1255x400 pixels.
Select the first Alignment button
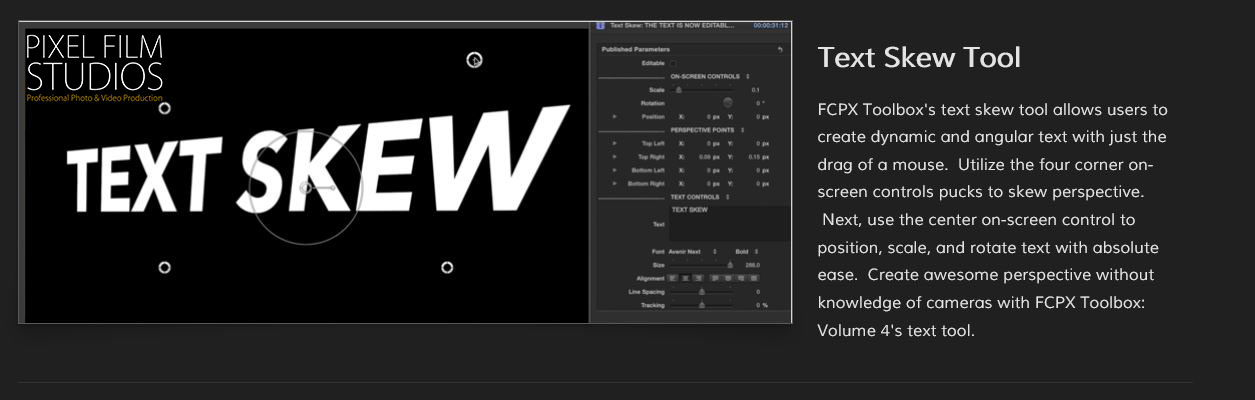coord(673,278)
